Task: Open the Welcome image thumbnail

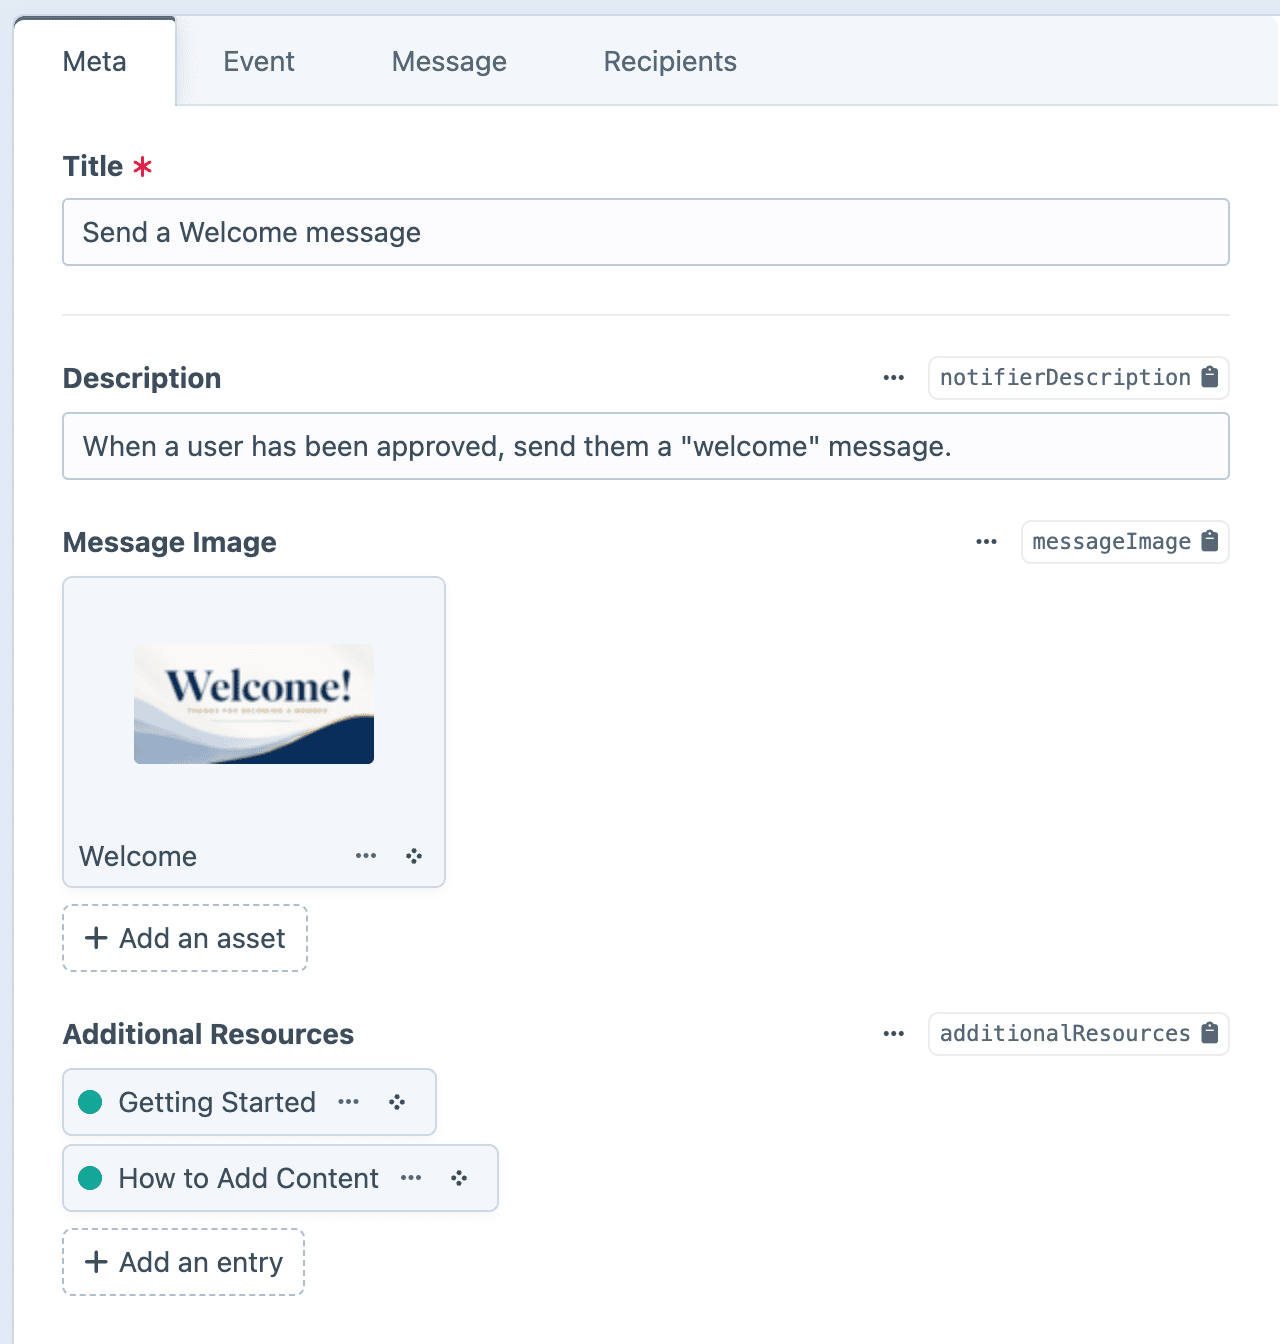Action: coord(254,704)
